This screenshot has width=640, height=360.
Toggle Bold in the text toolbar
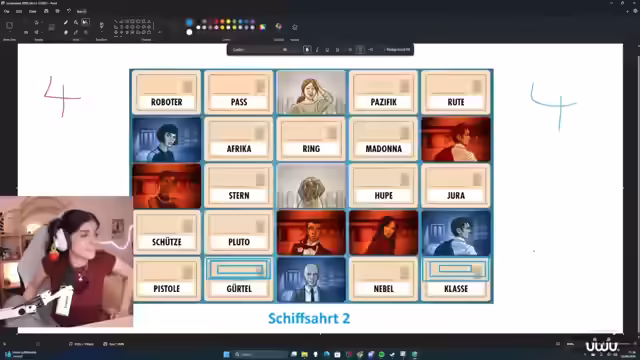click(307, 49)
